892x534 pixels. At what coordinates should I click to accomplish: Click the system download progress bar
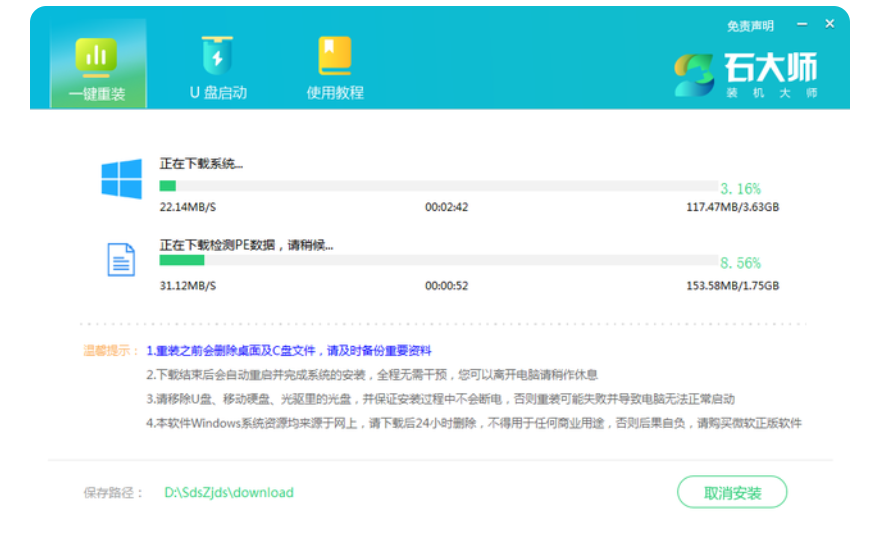click(x=438, y=186)
